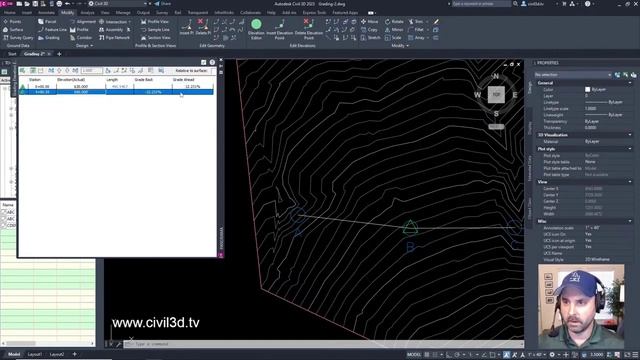The height and width of the screenshot is (360, 640).
Task: Open the Fillet dropdown arrow
Action: click(x=427, y=30)
